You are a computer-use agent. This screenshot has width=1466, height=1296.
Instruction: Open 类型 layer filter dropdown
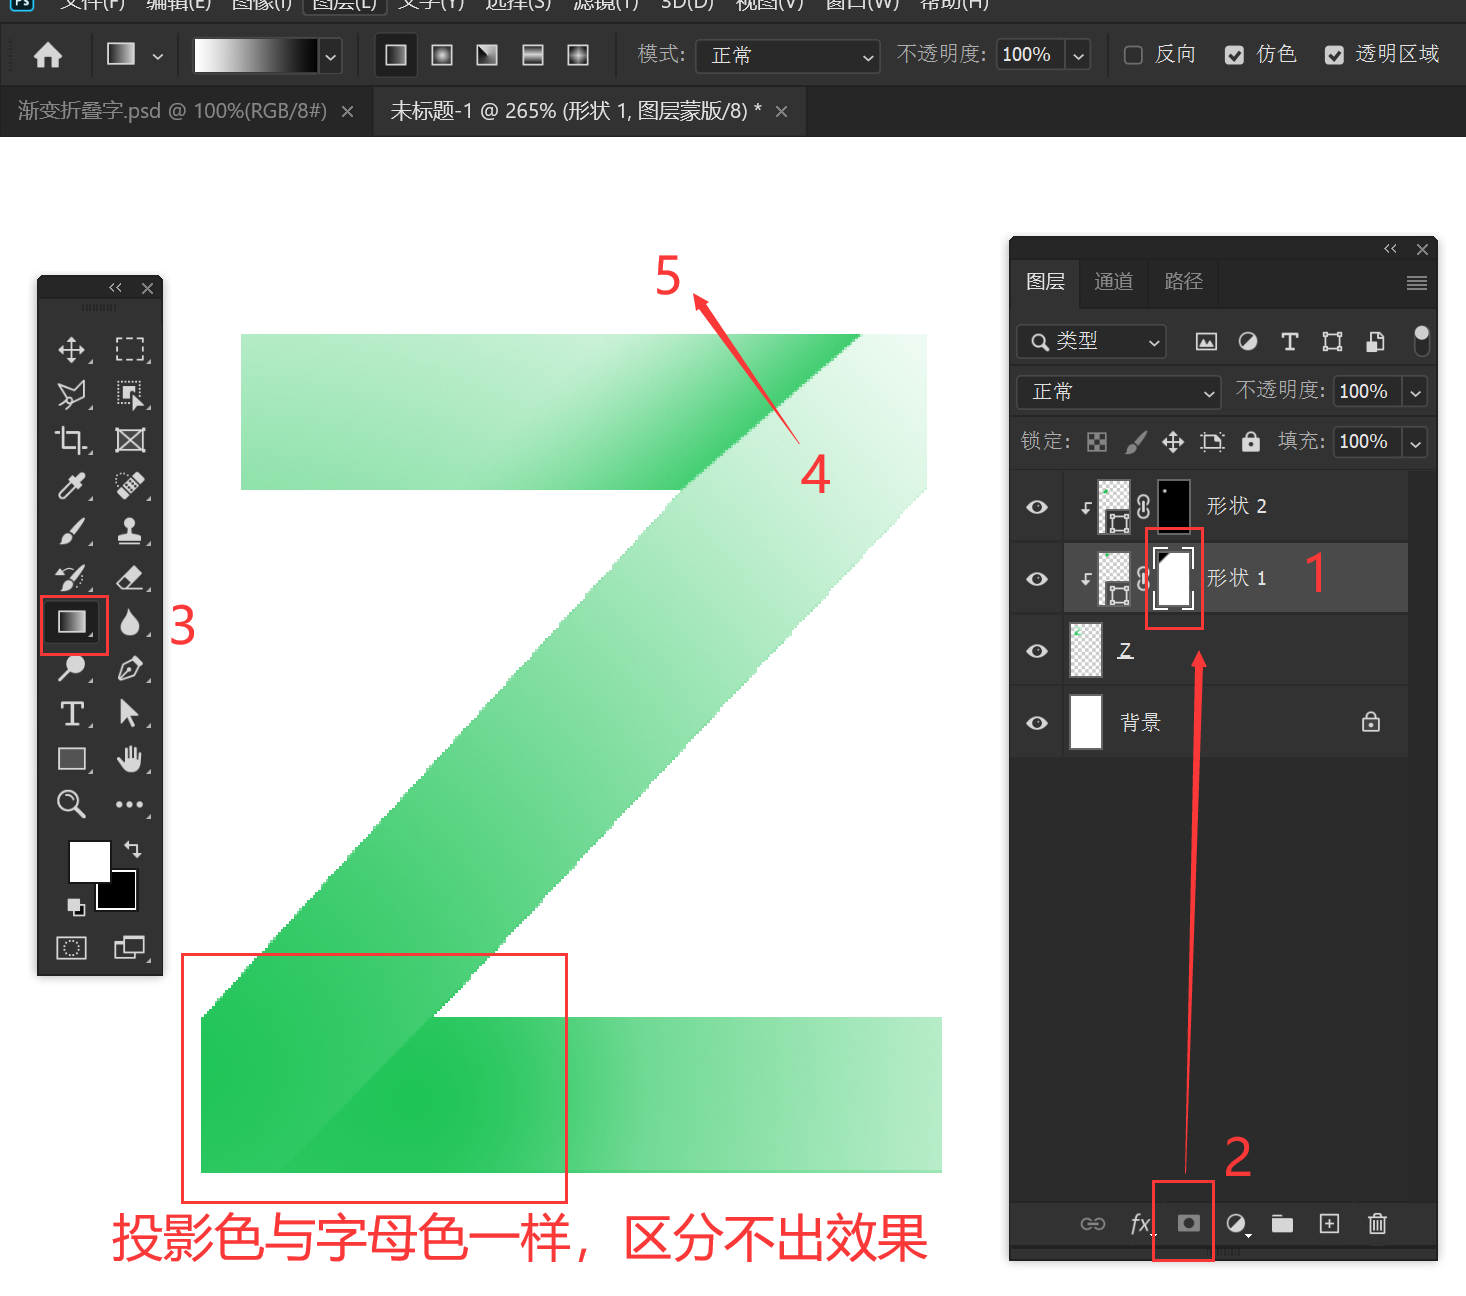click(x=1092, y=342)
